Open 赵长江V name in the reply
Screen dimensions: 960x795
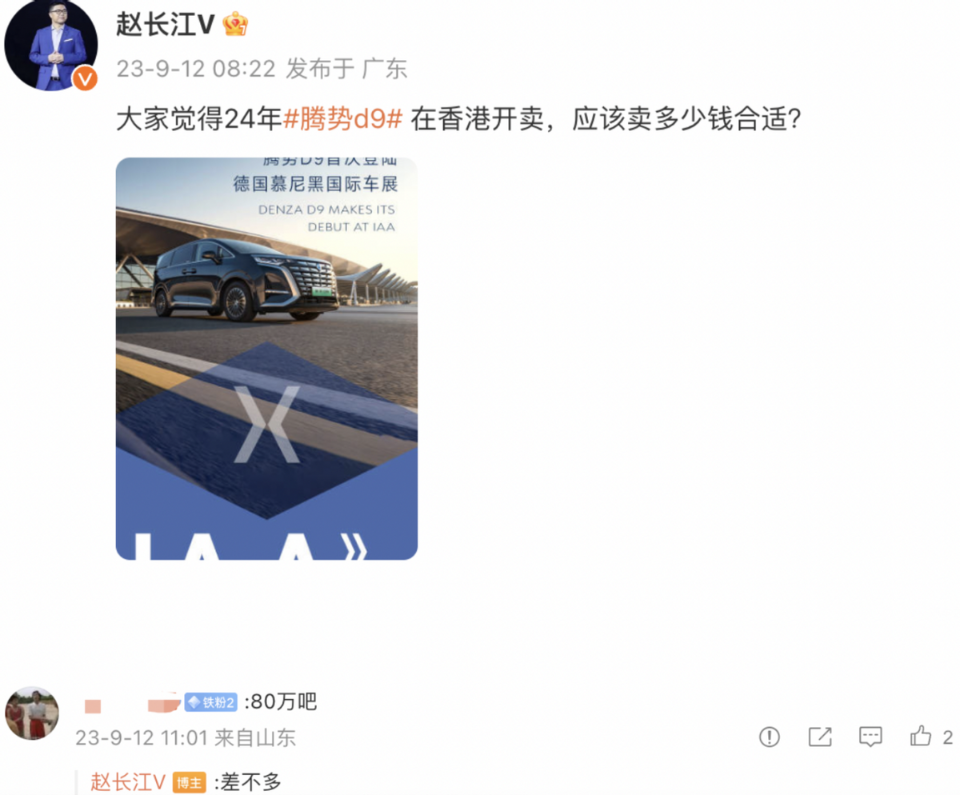[x=128, y=782]
